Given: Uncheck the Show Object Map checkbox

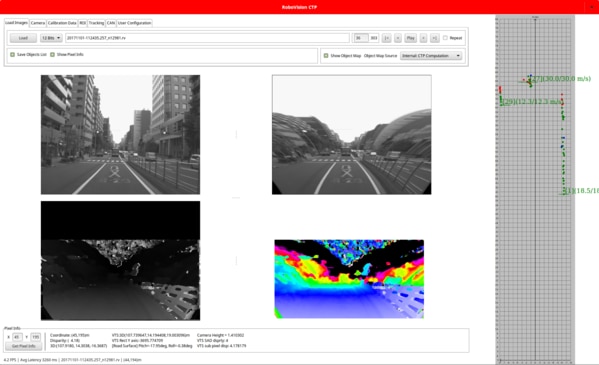Looking at the screenshot, I should pyautogui.click(x=326, y=55).
